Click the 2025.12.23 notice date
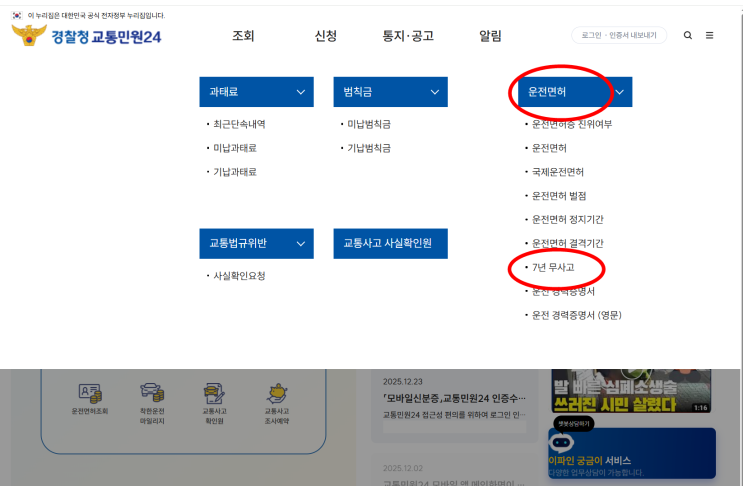Screen dimensions: 743x486 tap(403, 382)
